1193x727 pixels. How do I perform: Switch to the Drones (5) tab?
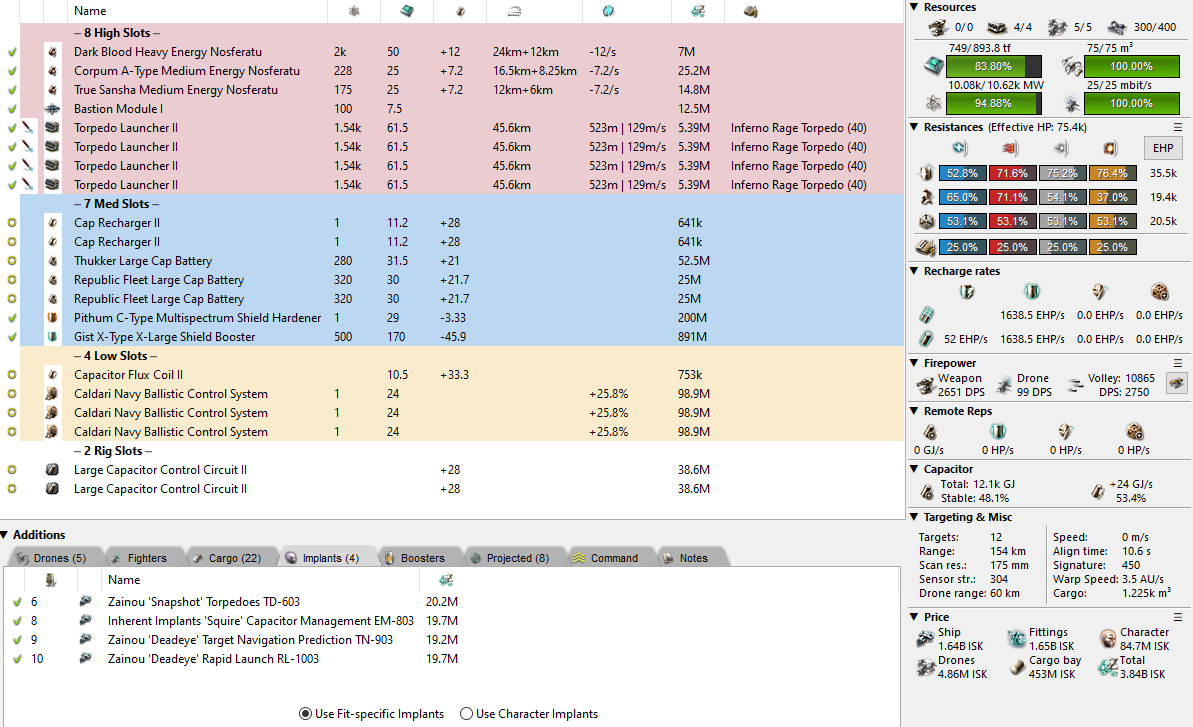click(50, 558)
